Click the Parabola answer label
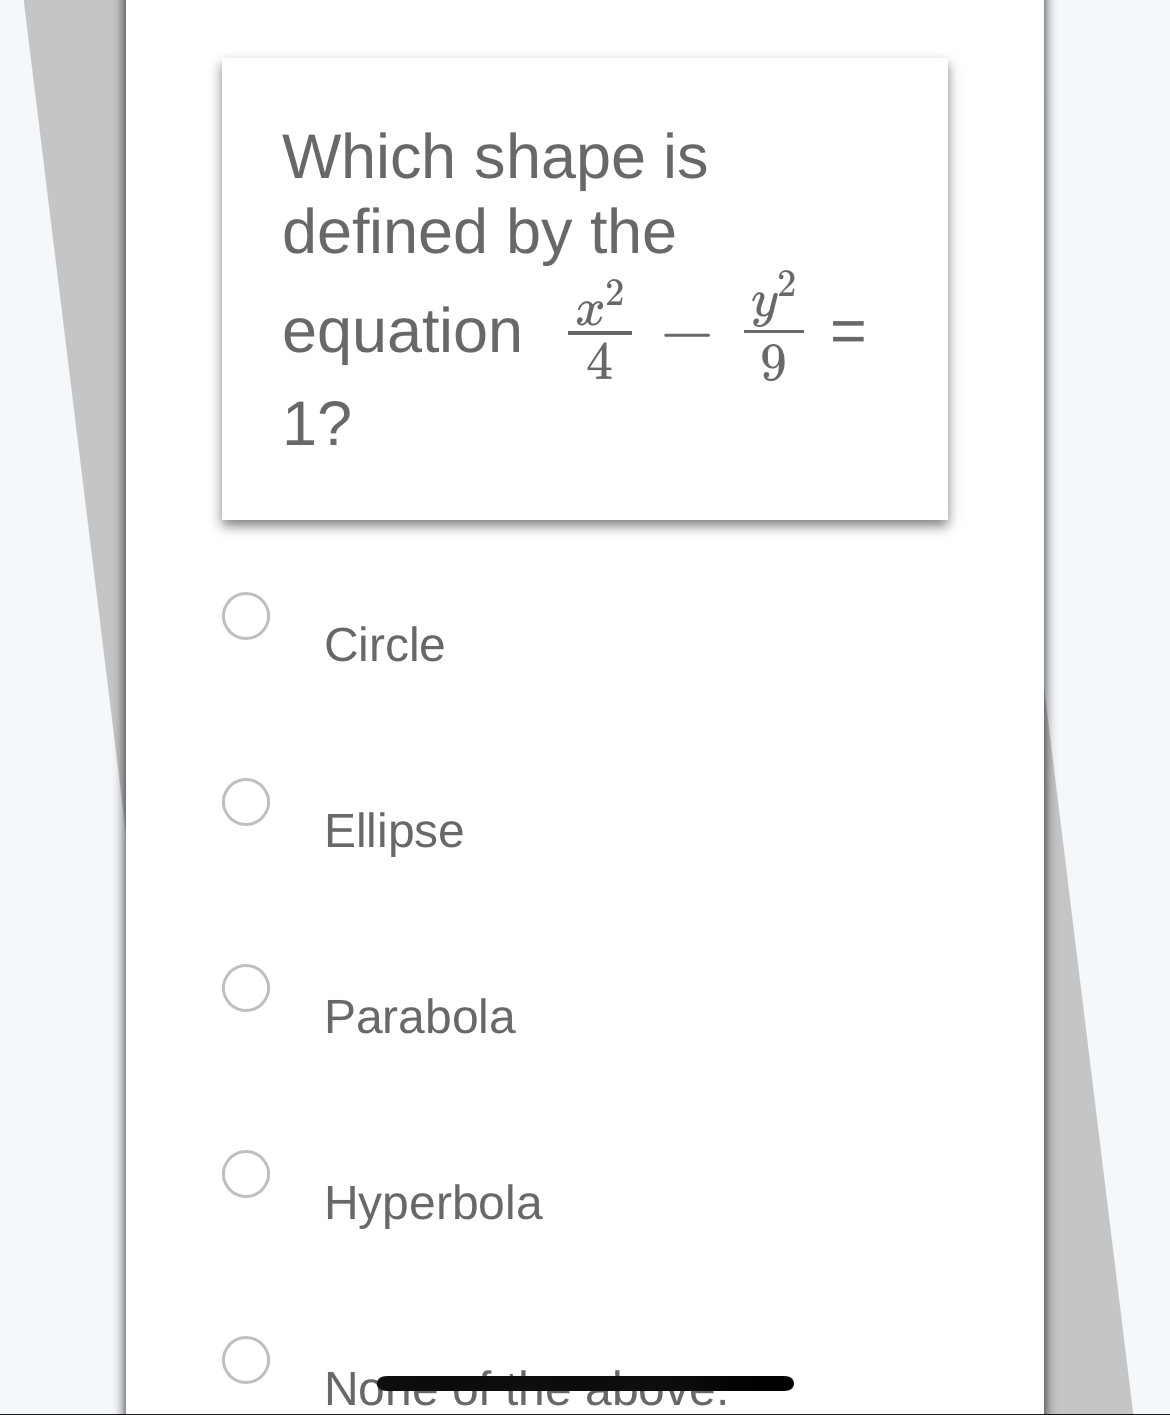The height and width of the screenshot is (1415, 1170). coord(420,1017)
